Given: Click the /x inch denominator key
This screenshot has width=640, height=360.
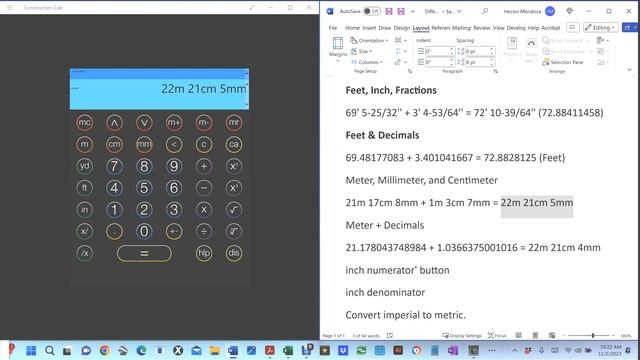Looking at the screenshot, I should tap(84, 253).
